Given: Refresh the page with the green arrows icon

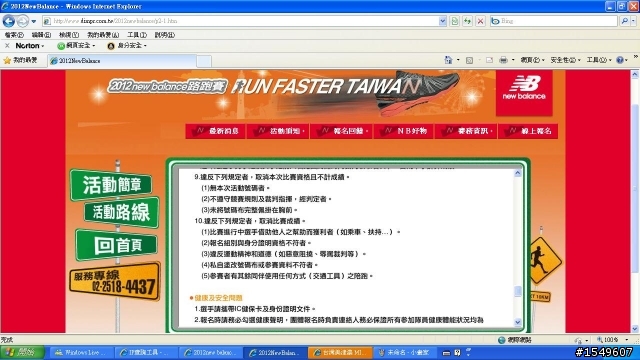Looking at the screenshot, I should [x=467, y=21].
